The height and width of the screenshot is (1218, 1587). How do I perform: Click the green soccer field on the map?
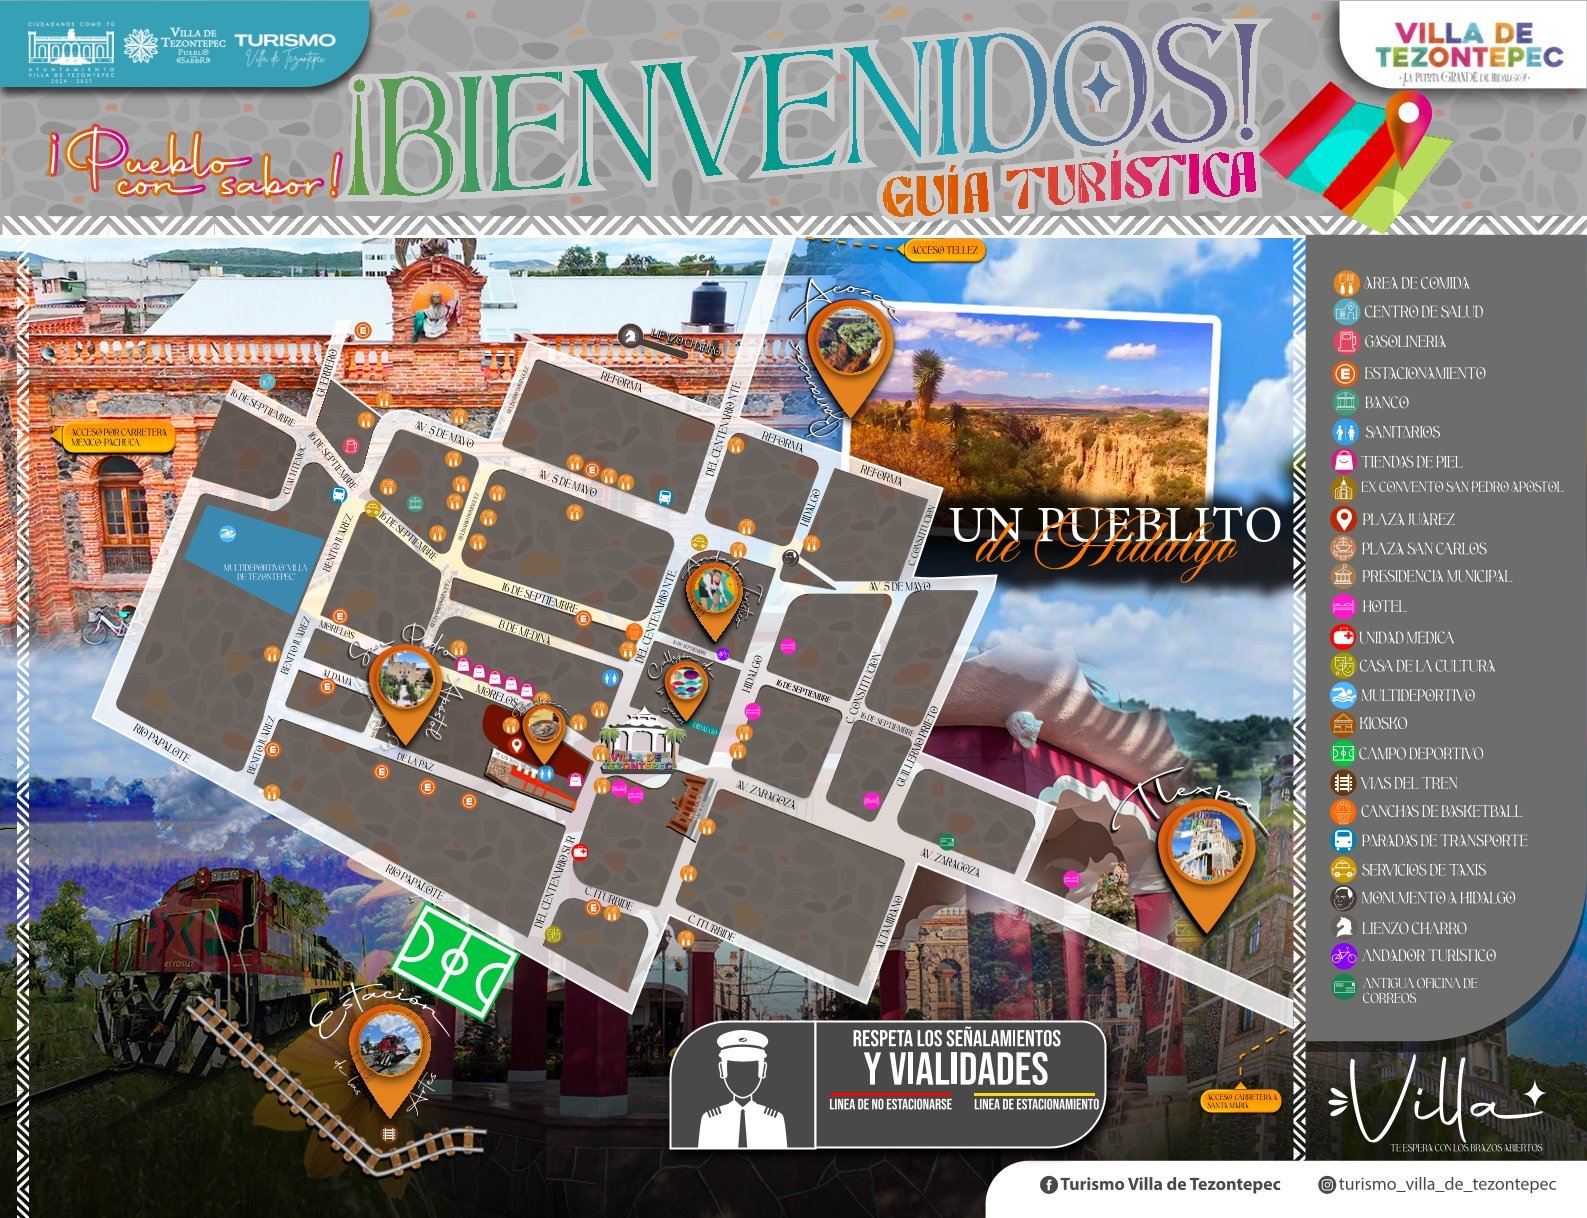click(x=456, y=959)
